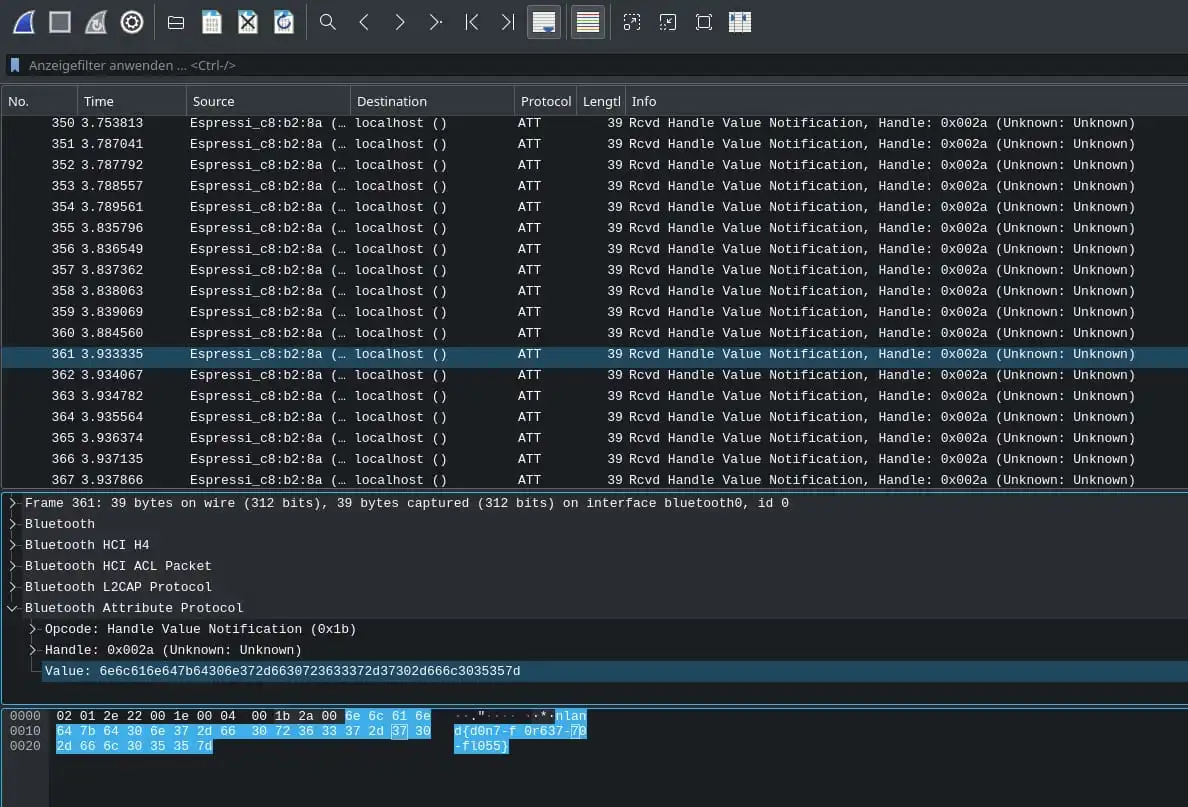
Task: Click the Protocol column header
Action: [x=545, y=101]
